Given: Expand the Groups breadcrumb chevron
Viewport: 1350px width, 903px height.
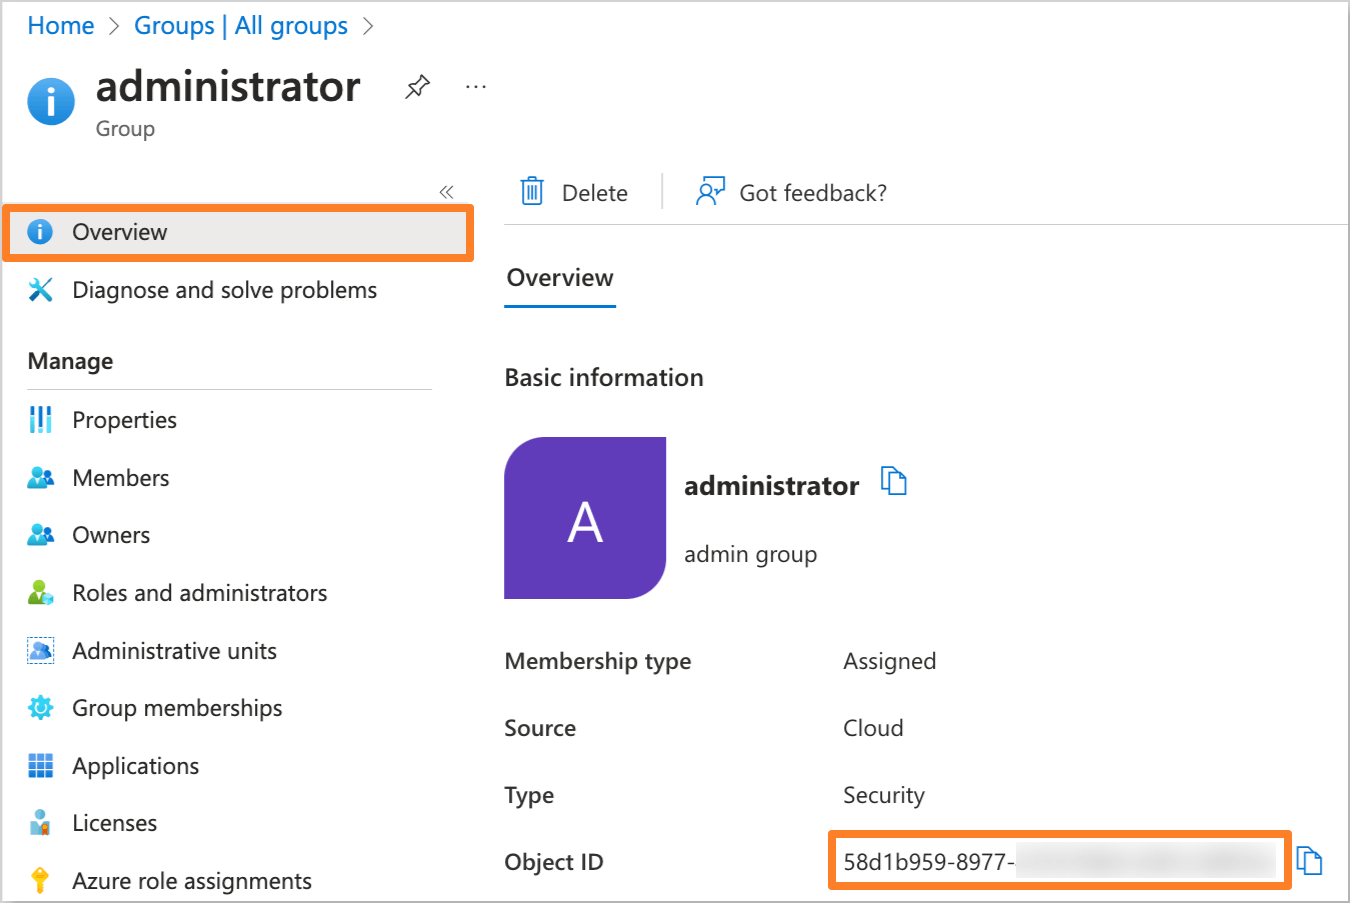Looking at the screenshot, I should click(368, 25).
